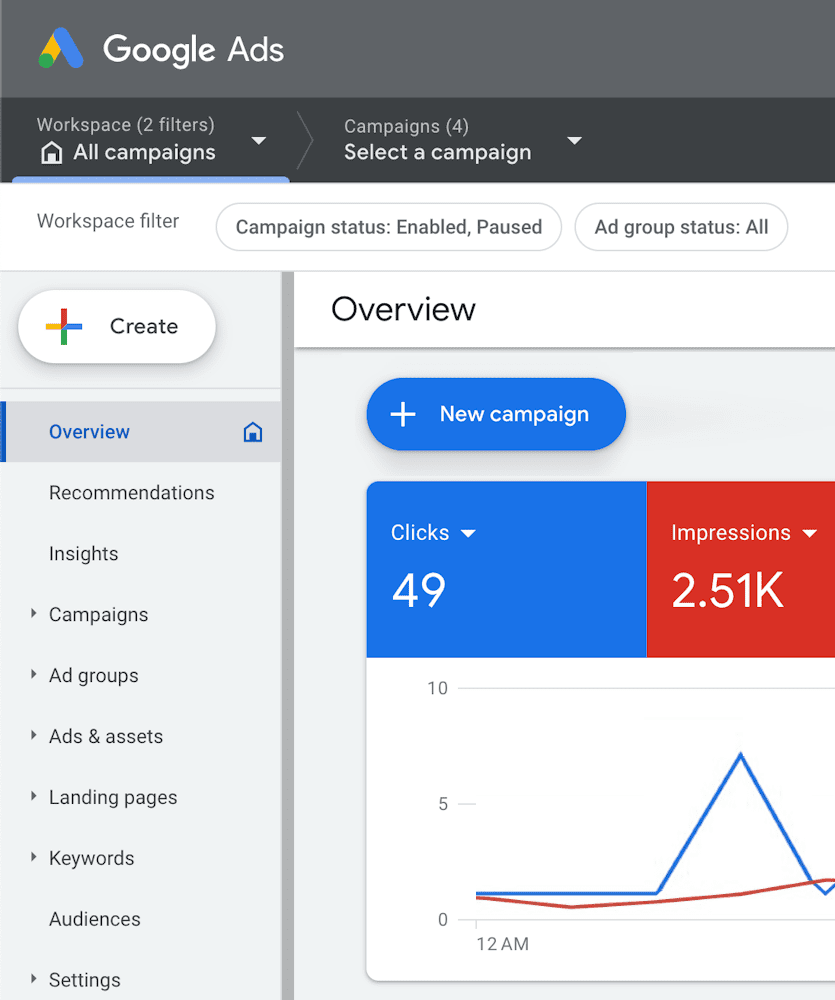Click the 2.51K impressions value
The width and height of the screenshot is (835, 1000).
(x=727, y=591)
